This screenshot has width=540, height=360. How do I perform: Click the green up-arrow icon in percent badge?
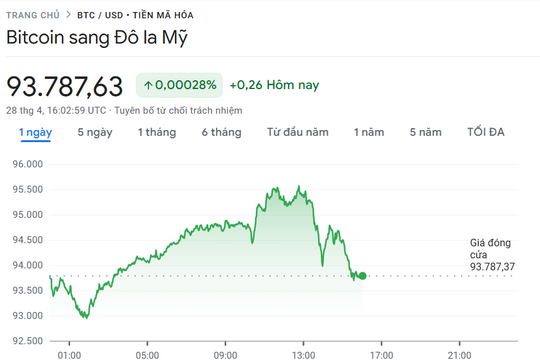pos(148,85)
